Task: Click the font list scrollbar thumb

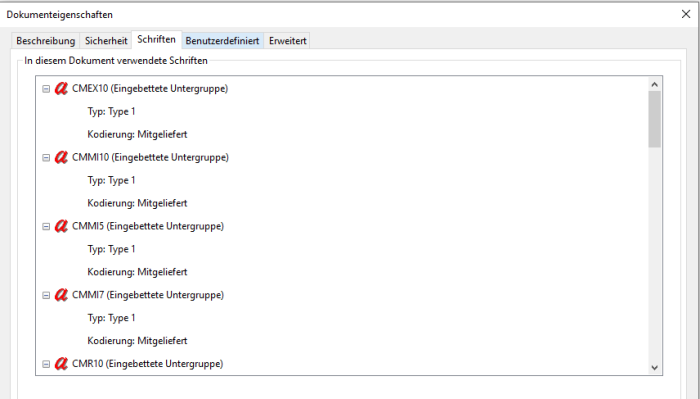Action: [x=654, y=119]
